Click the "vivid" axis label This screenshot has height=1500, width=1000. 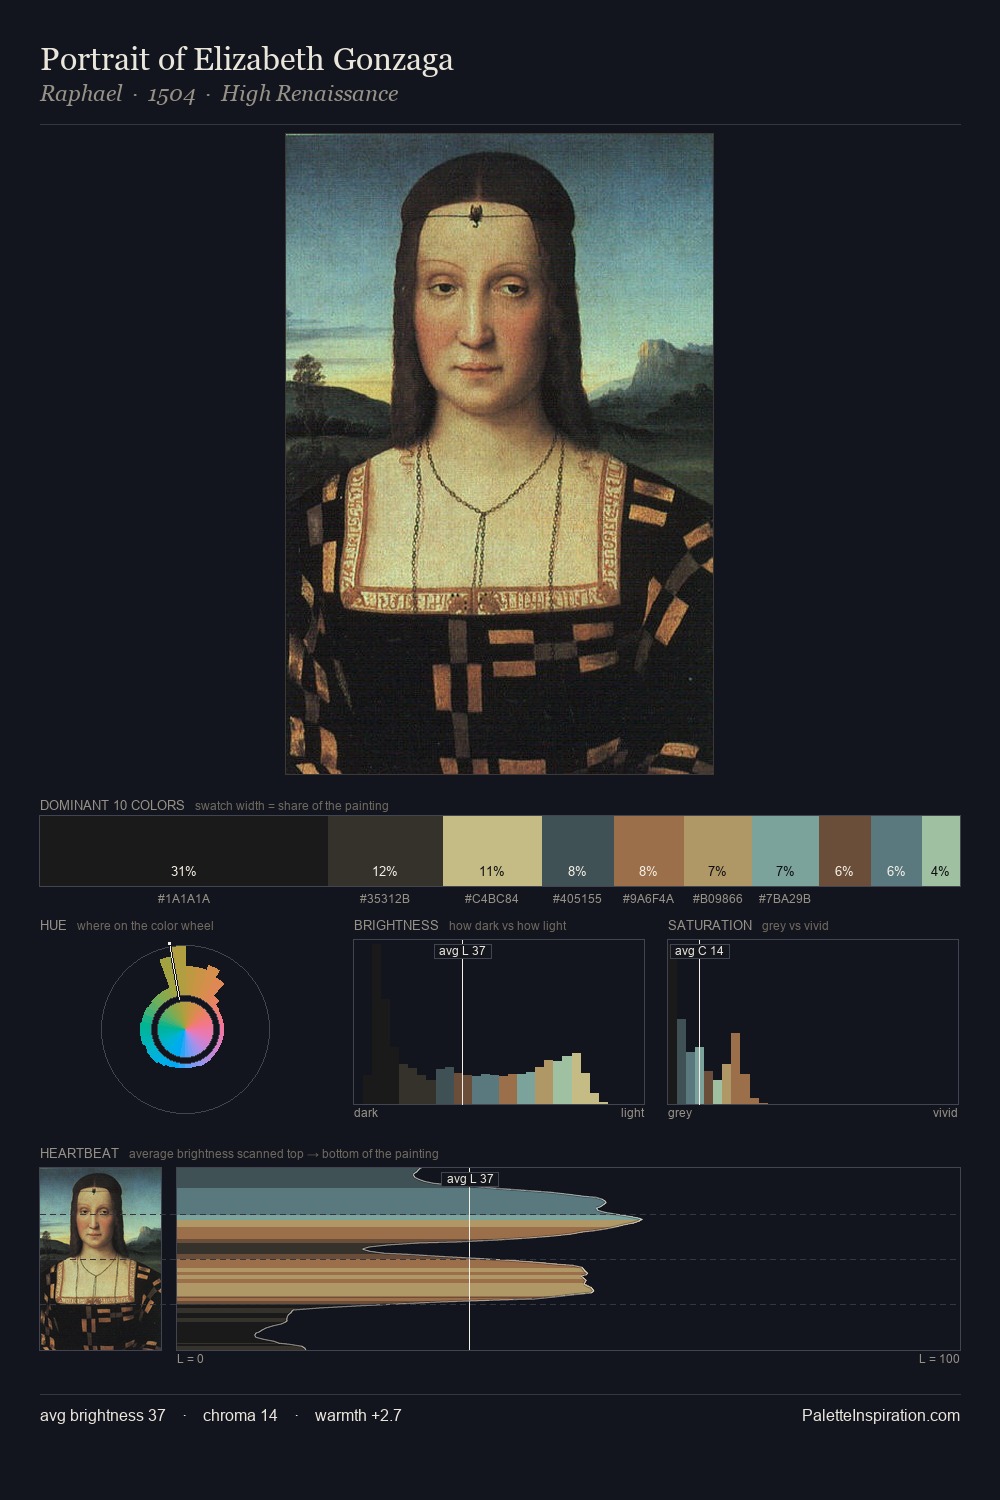click(x=945, y=1113)
